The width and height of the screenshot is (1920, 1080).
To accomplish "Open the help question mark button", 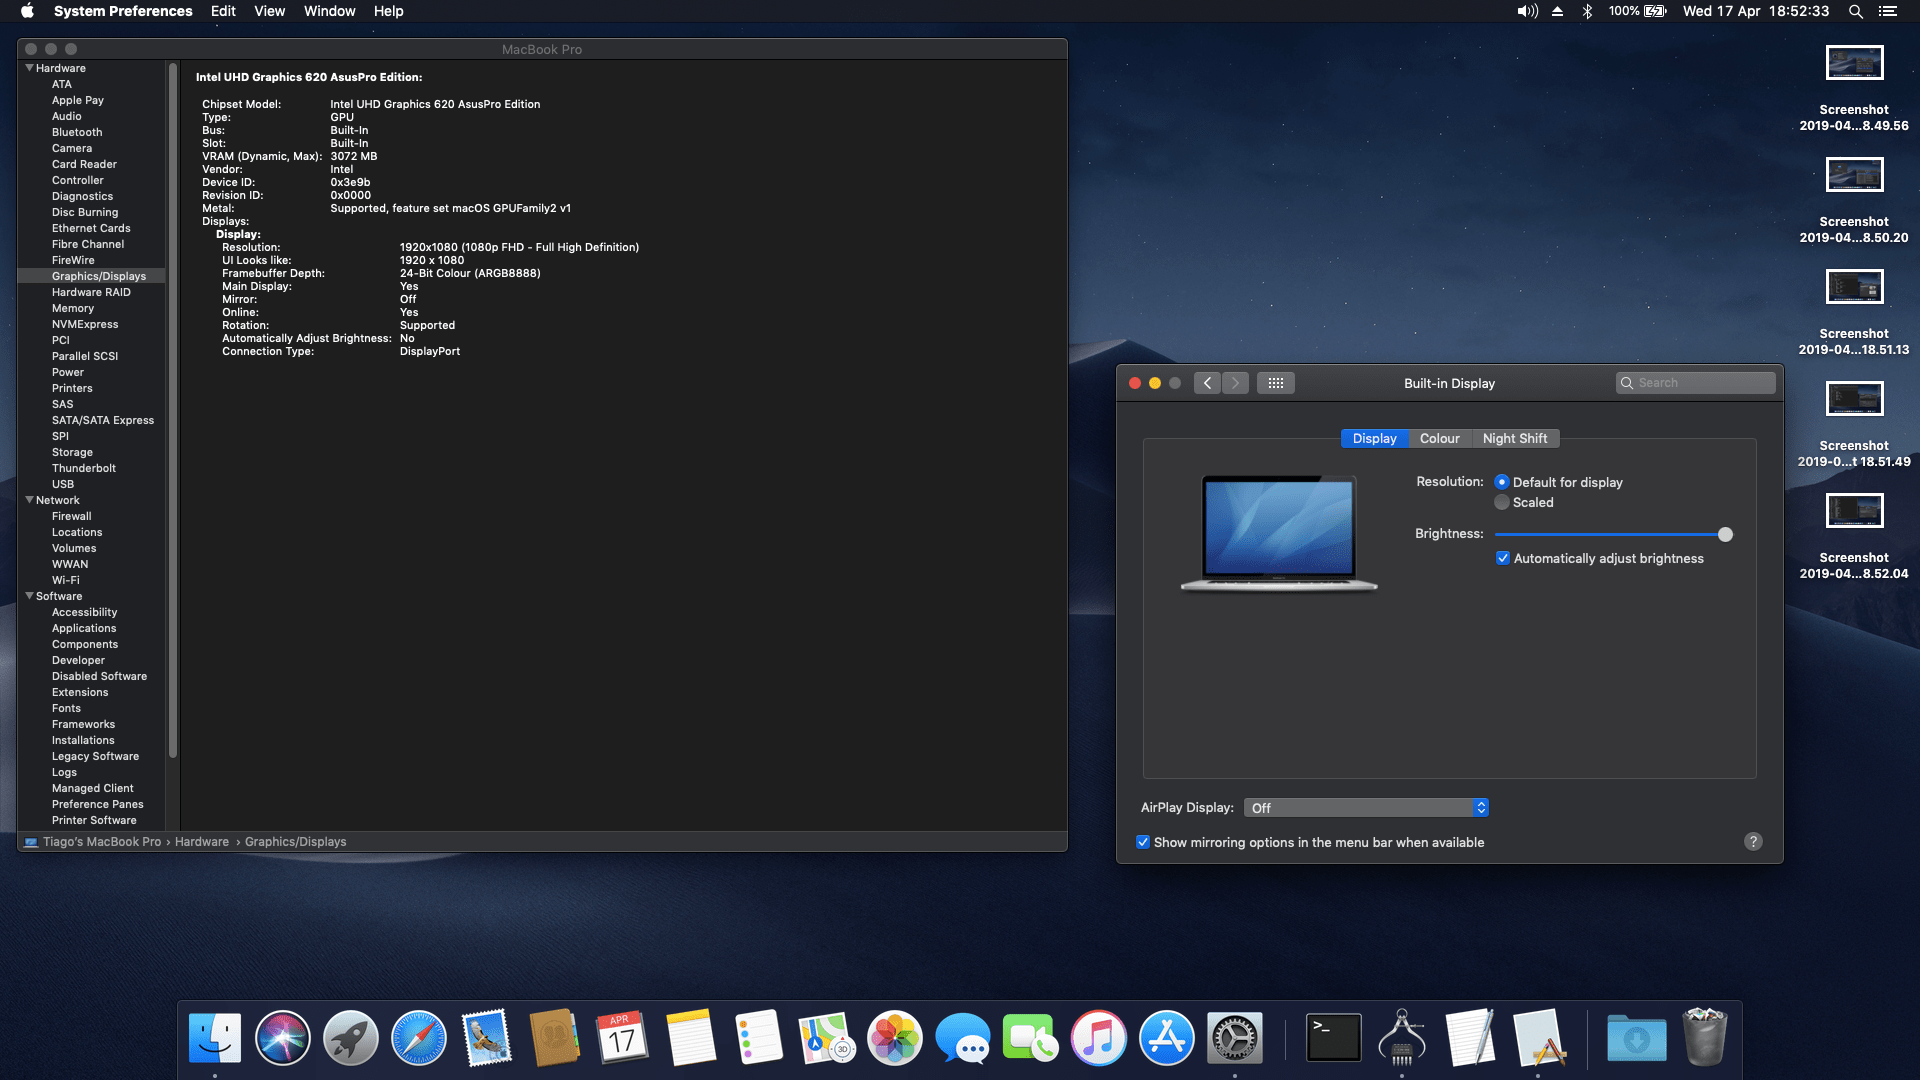I will [1753, 842].
